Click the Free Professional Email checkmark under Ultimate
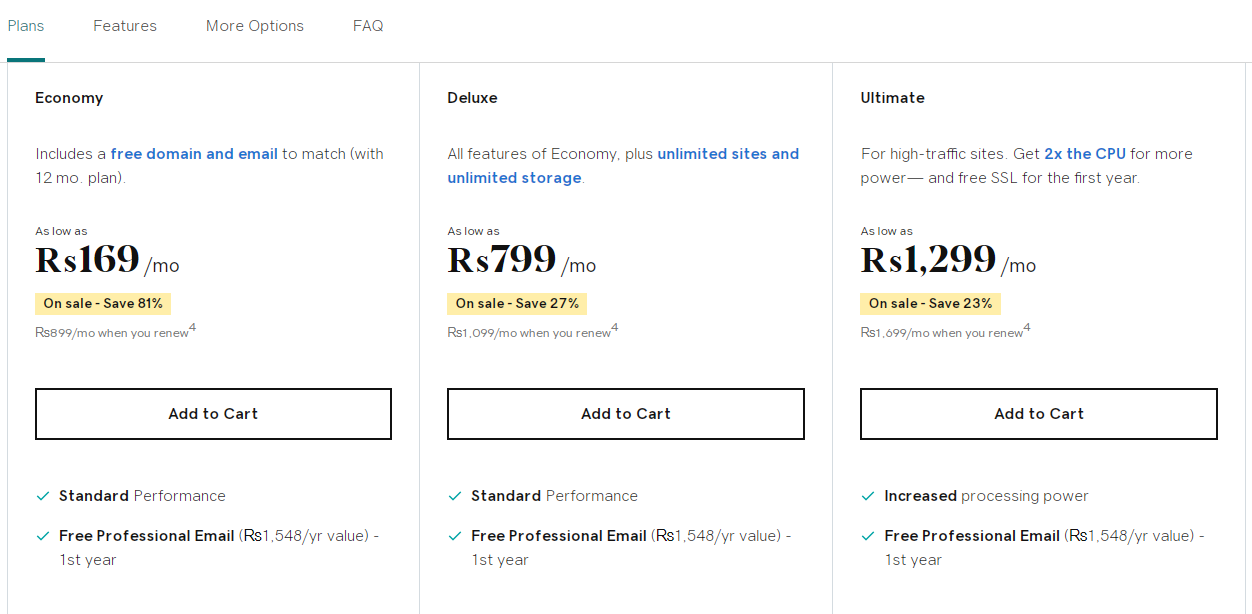This screenshot has height=614, width=1252. [868, 536]
